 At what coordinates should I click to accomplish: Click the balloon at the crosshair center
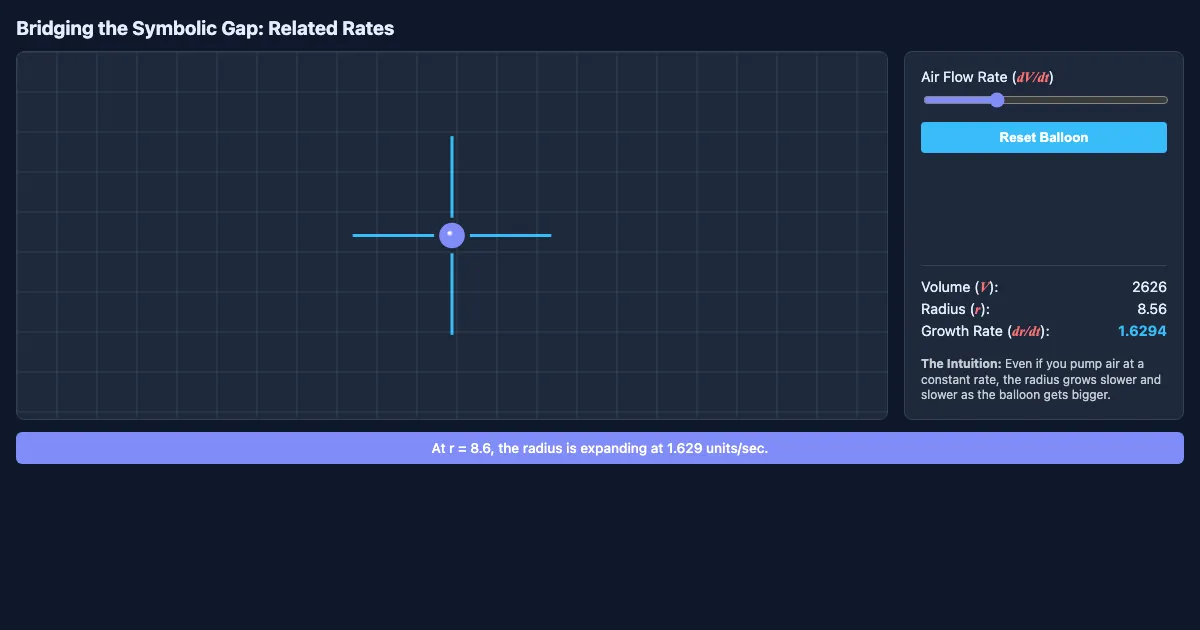coord(452,235)
